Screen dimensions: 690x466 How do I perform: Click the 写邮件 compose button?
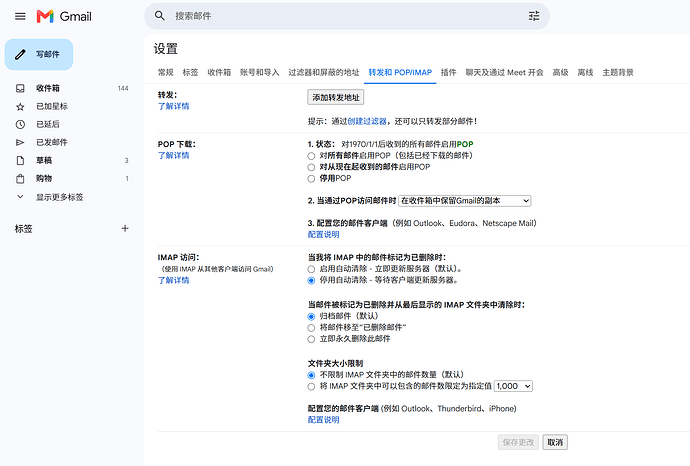(x=39, y=54)
